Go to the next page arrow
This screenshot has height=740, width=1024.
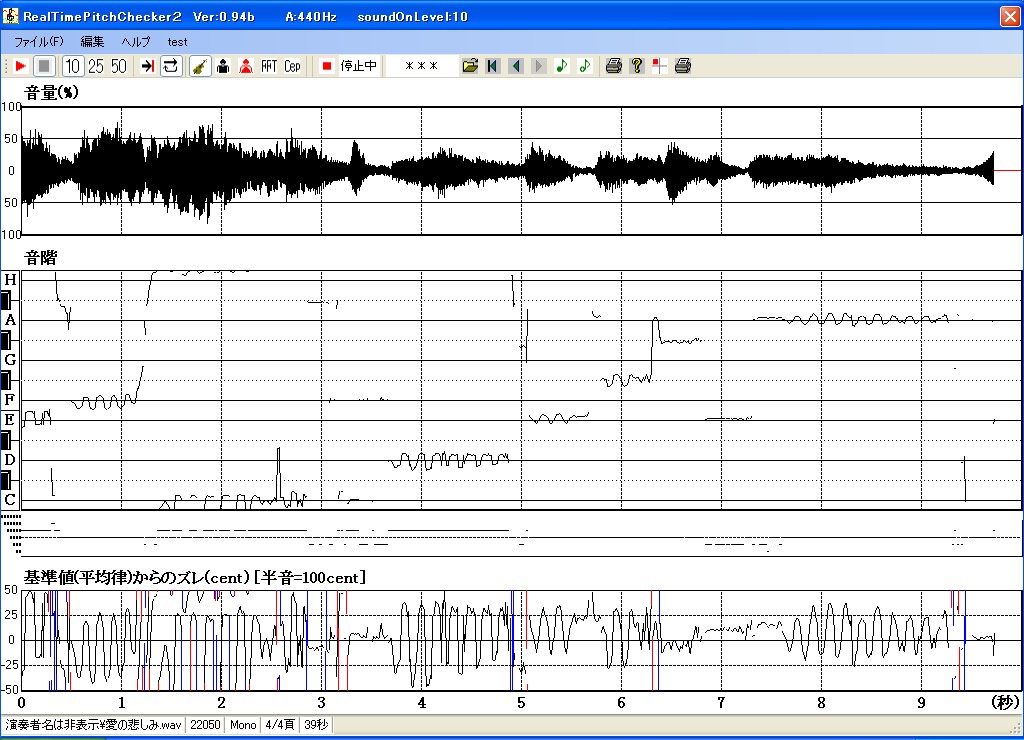(x=539, y=66)
